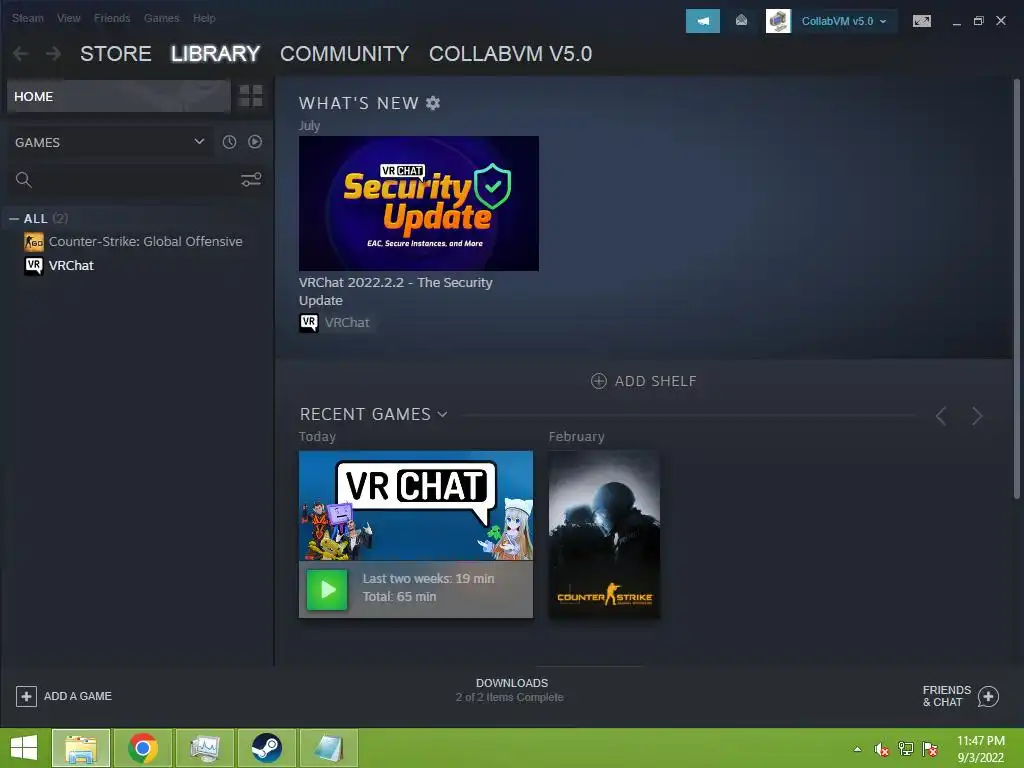Click the HOME library button
The height and width of the screenshot is (768, 1024).
point(119,96)
